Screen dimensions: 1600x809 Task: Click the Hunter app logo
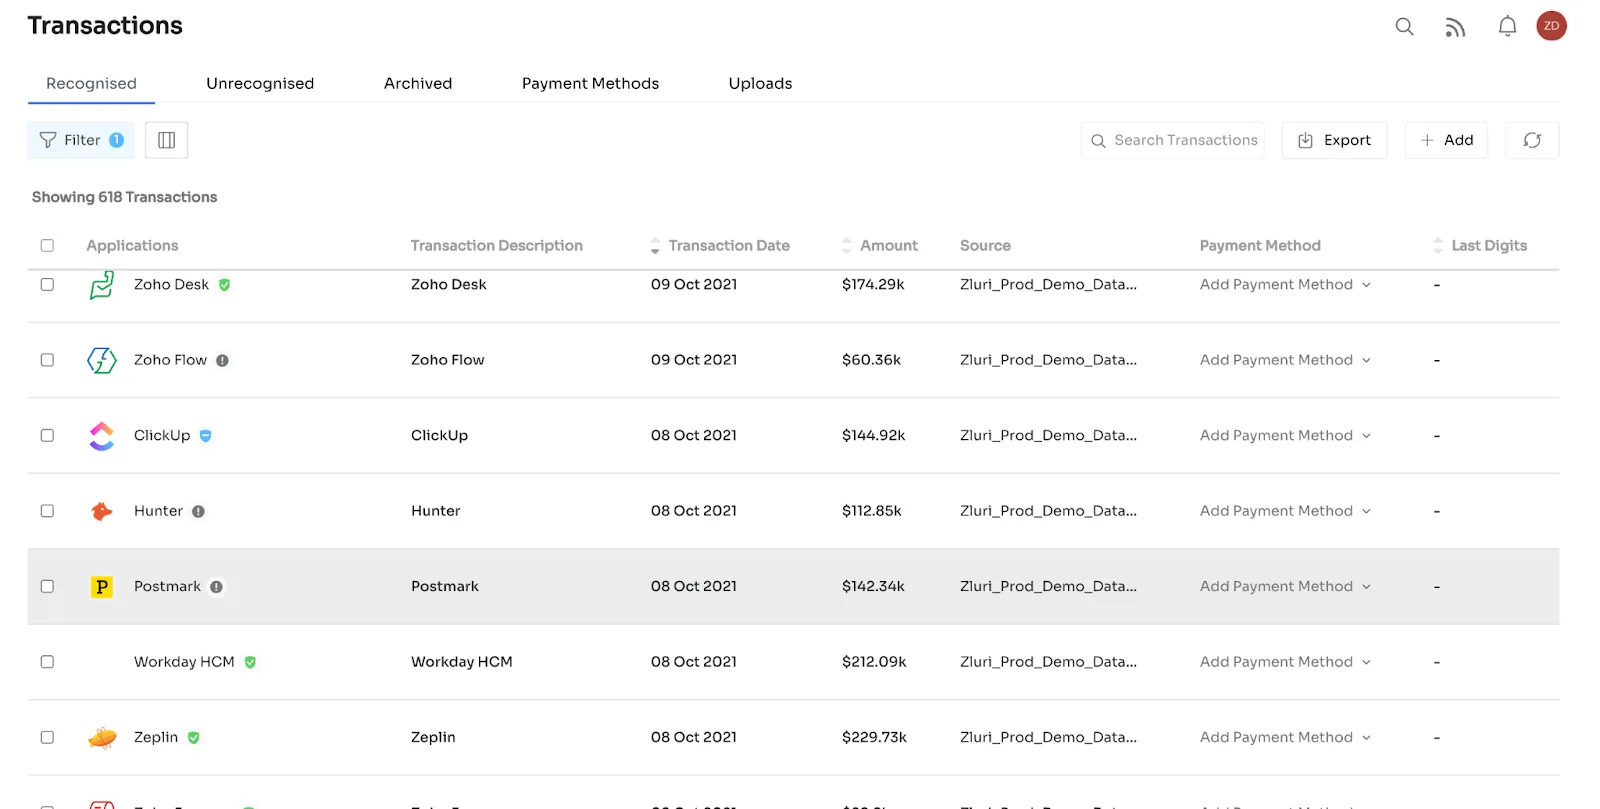coord(102,511)
